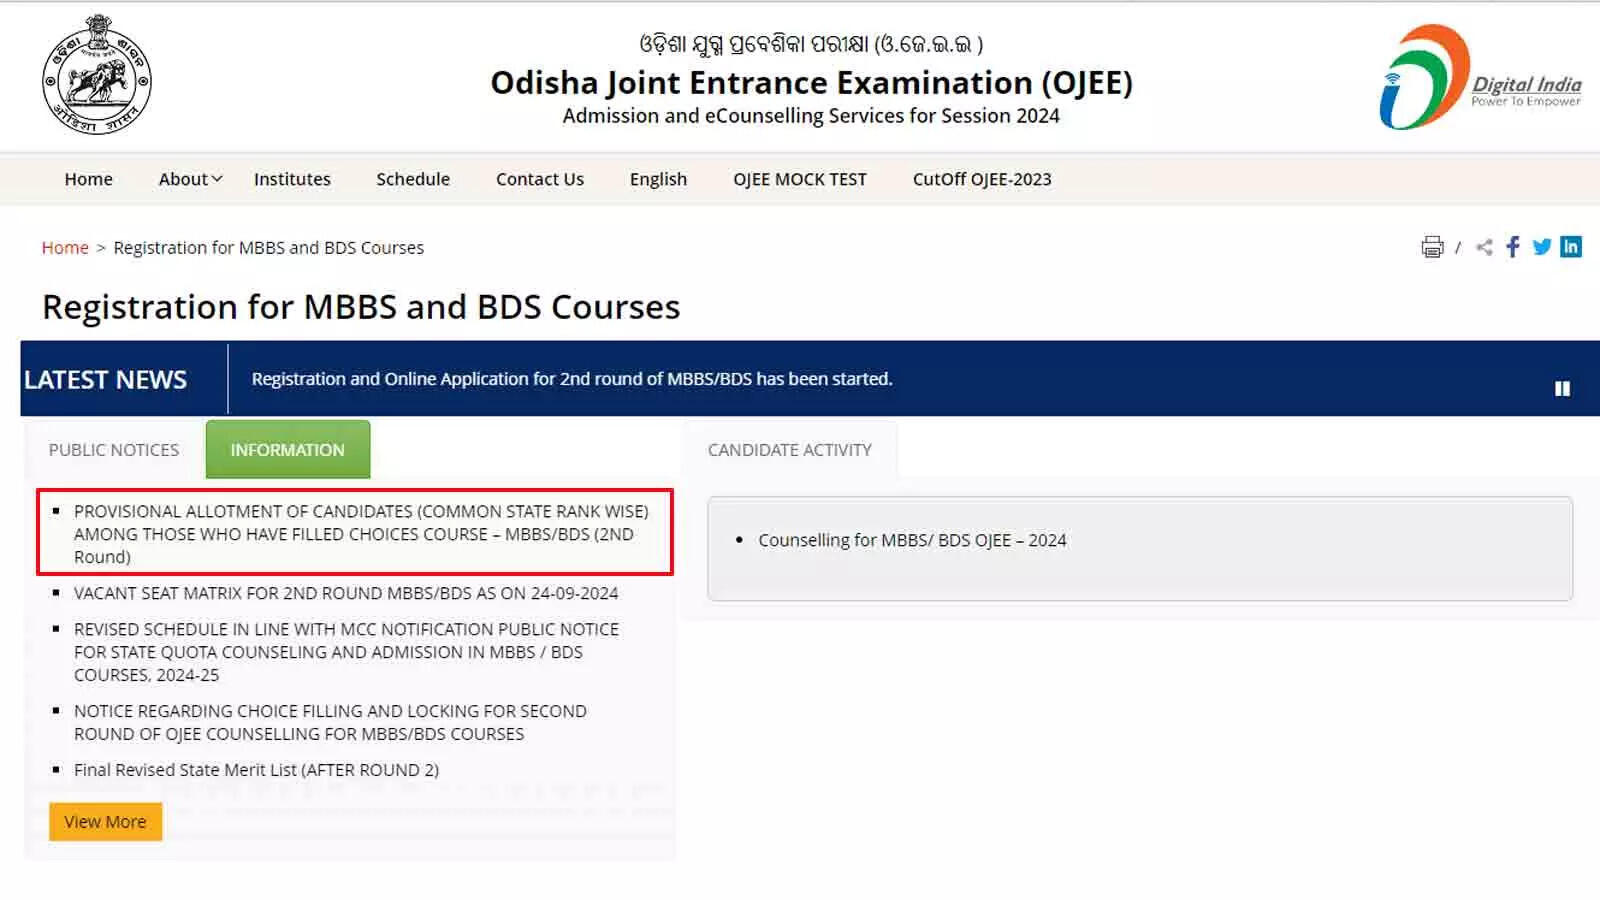
Task: Open the INFORMATION tab
Action: pyautogui.click(x=287, y=449)
